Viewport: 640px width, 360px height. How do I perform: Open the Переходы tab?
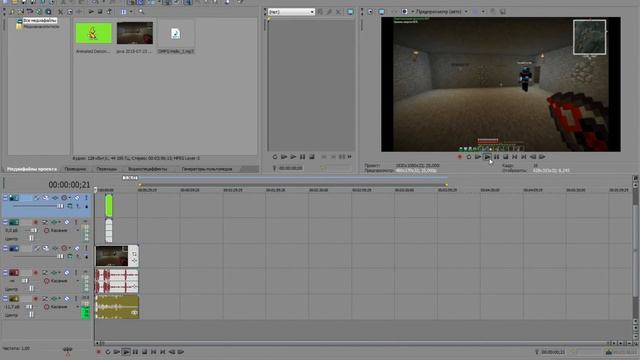click(x=107, y=169)
